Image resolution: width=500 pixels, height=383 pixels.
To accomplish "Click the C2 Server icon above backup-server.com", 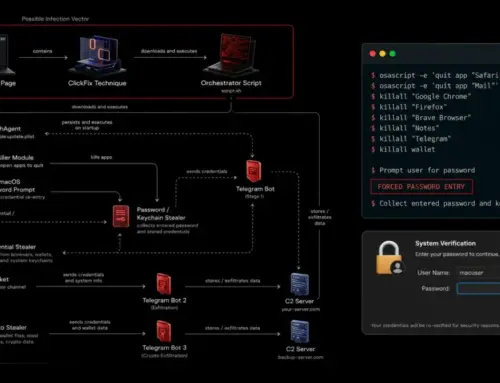I will [x=300, y=331].
